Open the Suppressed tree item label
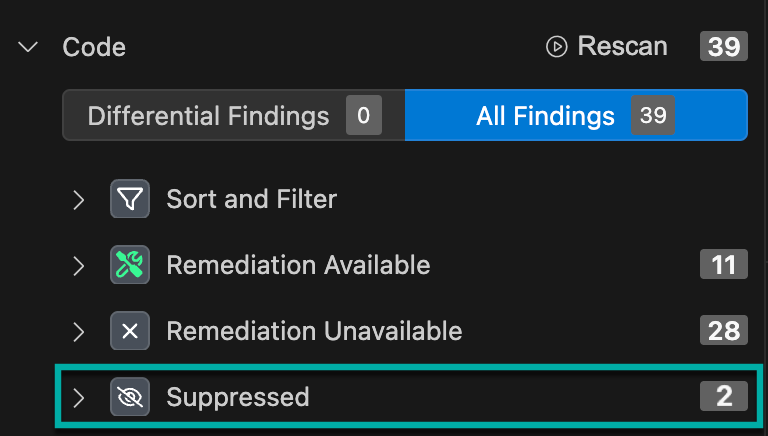Screen dimensions: 768x436 tap(238, 397)
